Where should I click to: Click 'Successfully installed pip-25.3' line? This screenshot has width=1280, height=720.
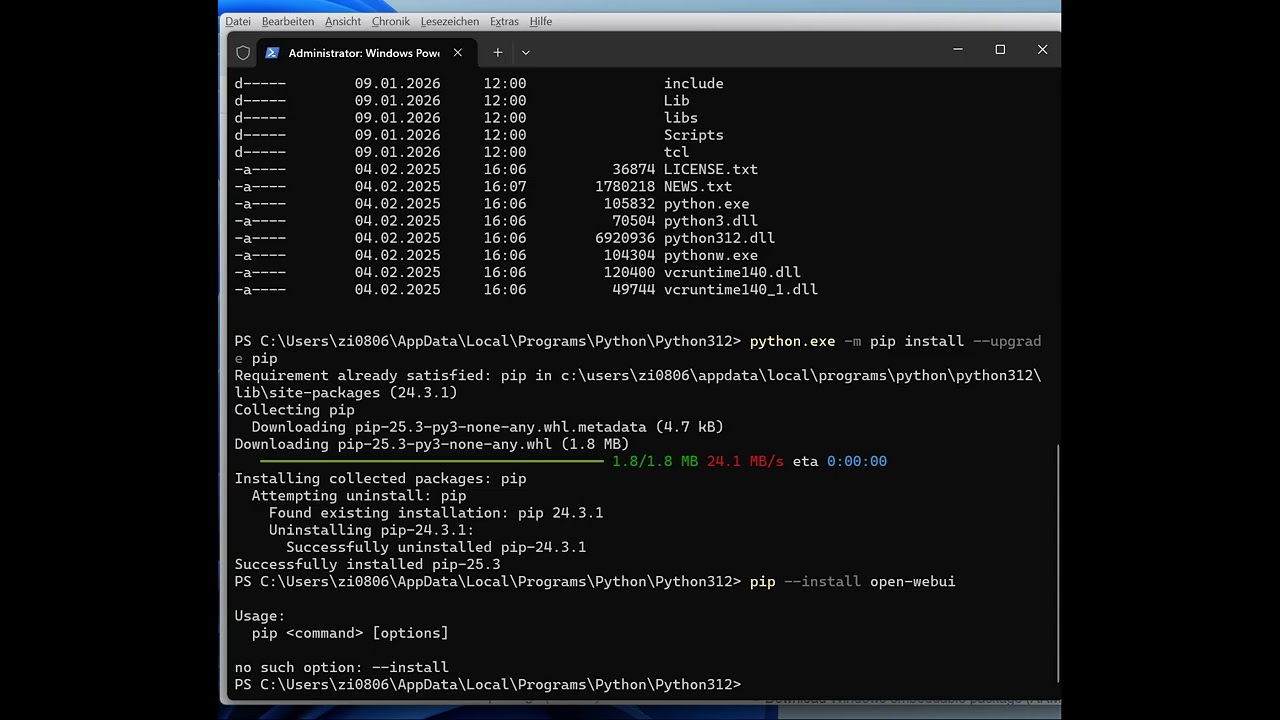[368, 564]
